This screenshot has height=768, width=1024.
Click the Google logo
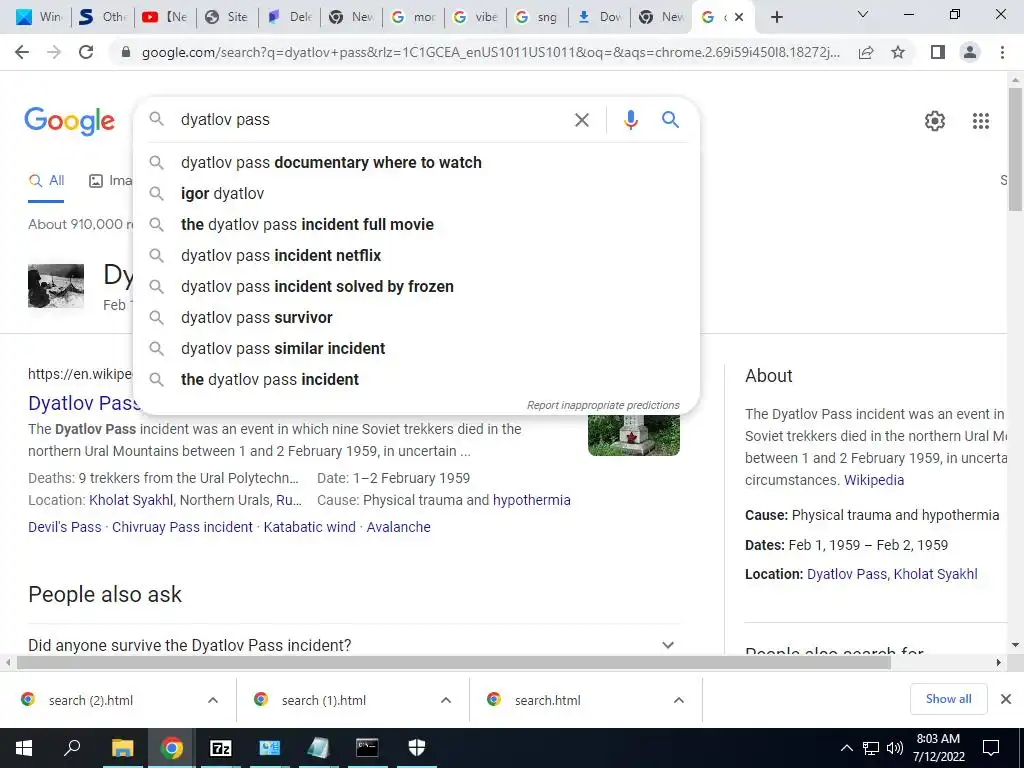(69, 121)
